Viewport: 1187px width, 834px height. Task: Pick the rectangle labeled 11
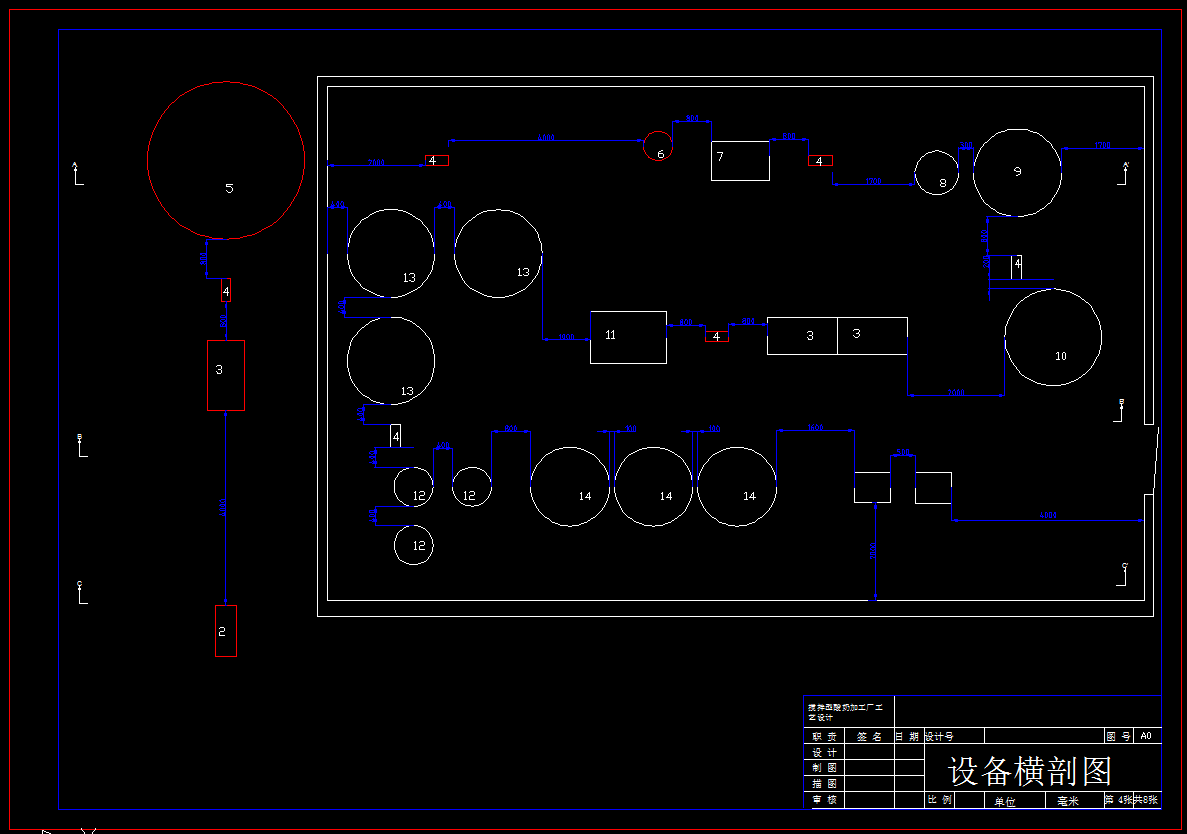coord(628,338)
